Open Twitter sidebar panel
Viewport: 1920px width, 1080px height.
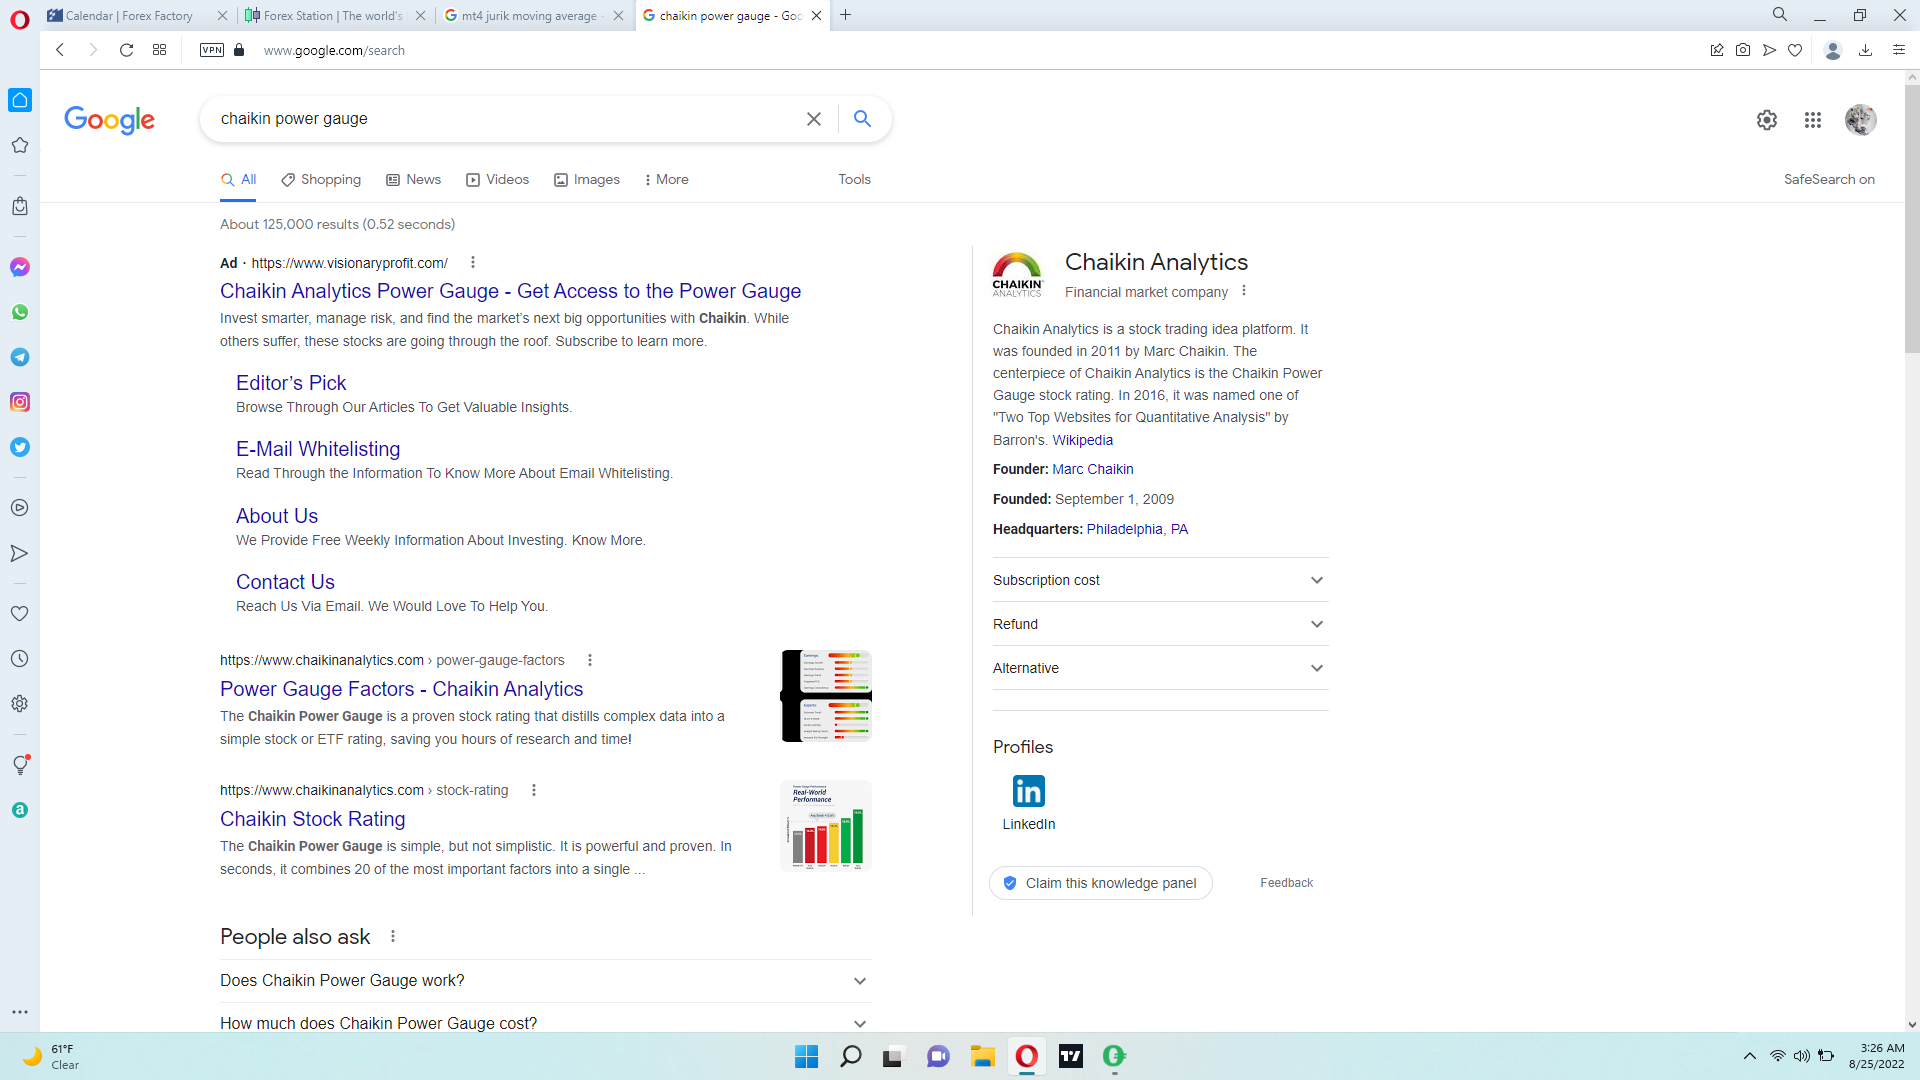click(x=20, y=447)
